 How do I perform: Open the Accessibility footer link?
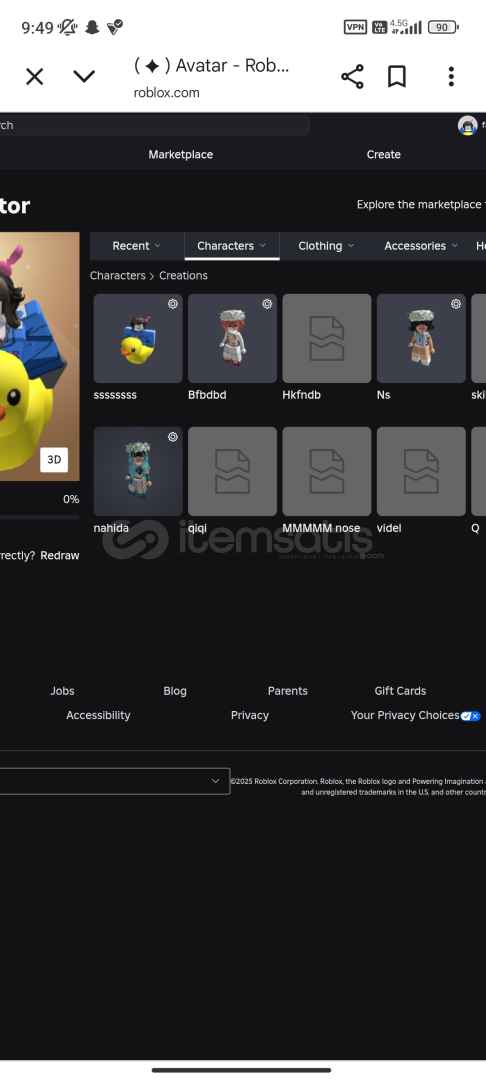98,716
